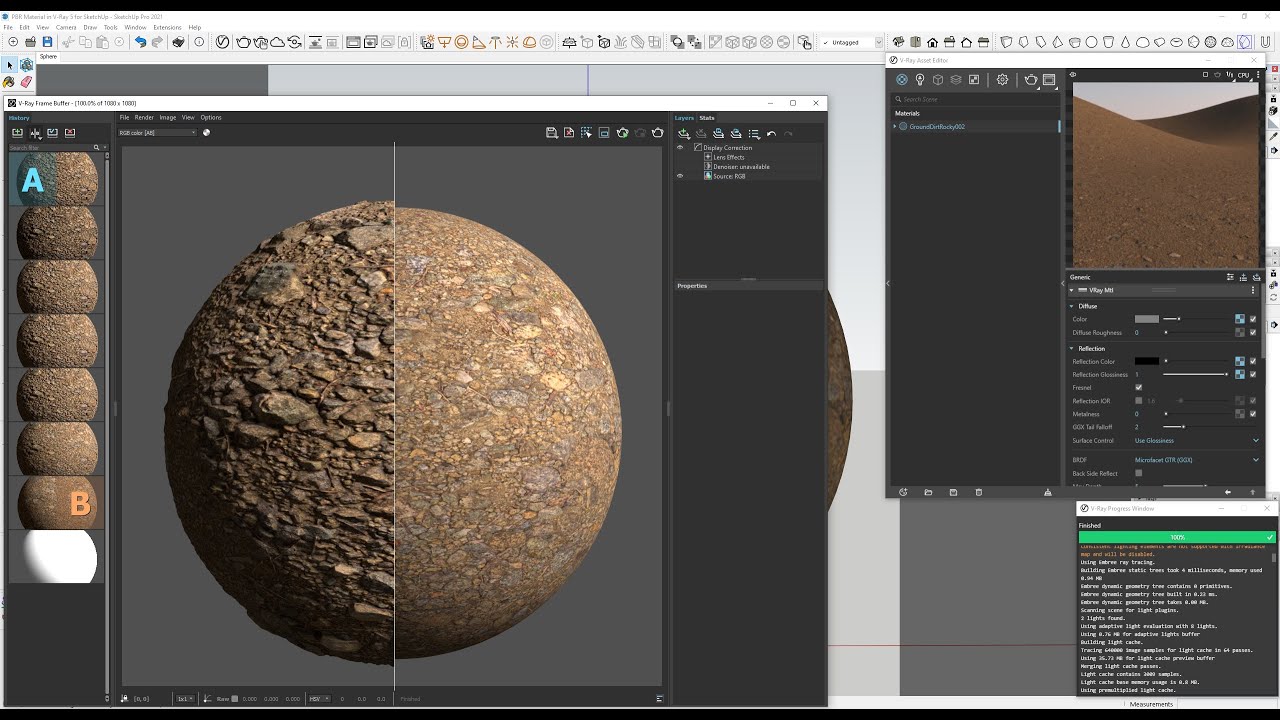Click the undo arrow in Layers panel
Screen dimensions: 1280x720
pos(771,133)
